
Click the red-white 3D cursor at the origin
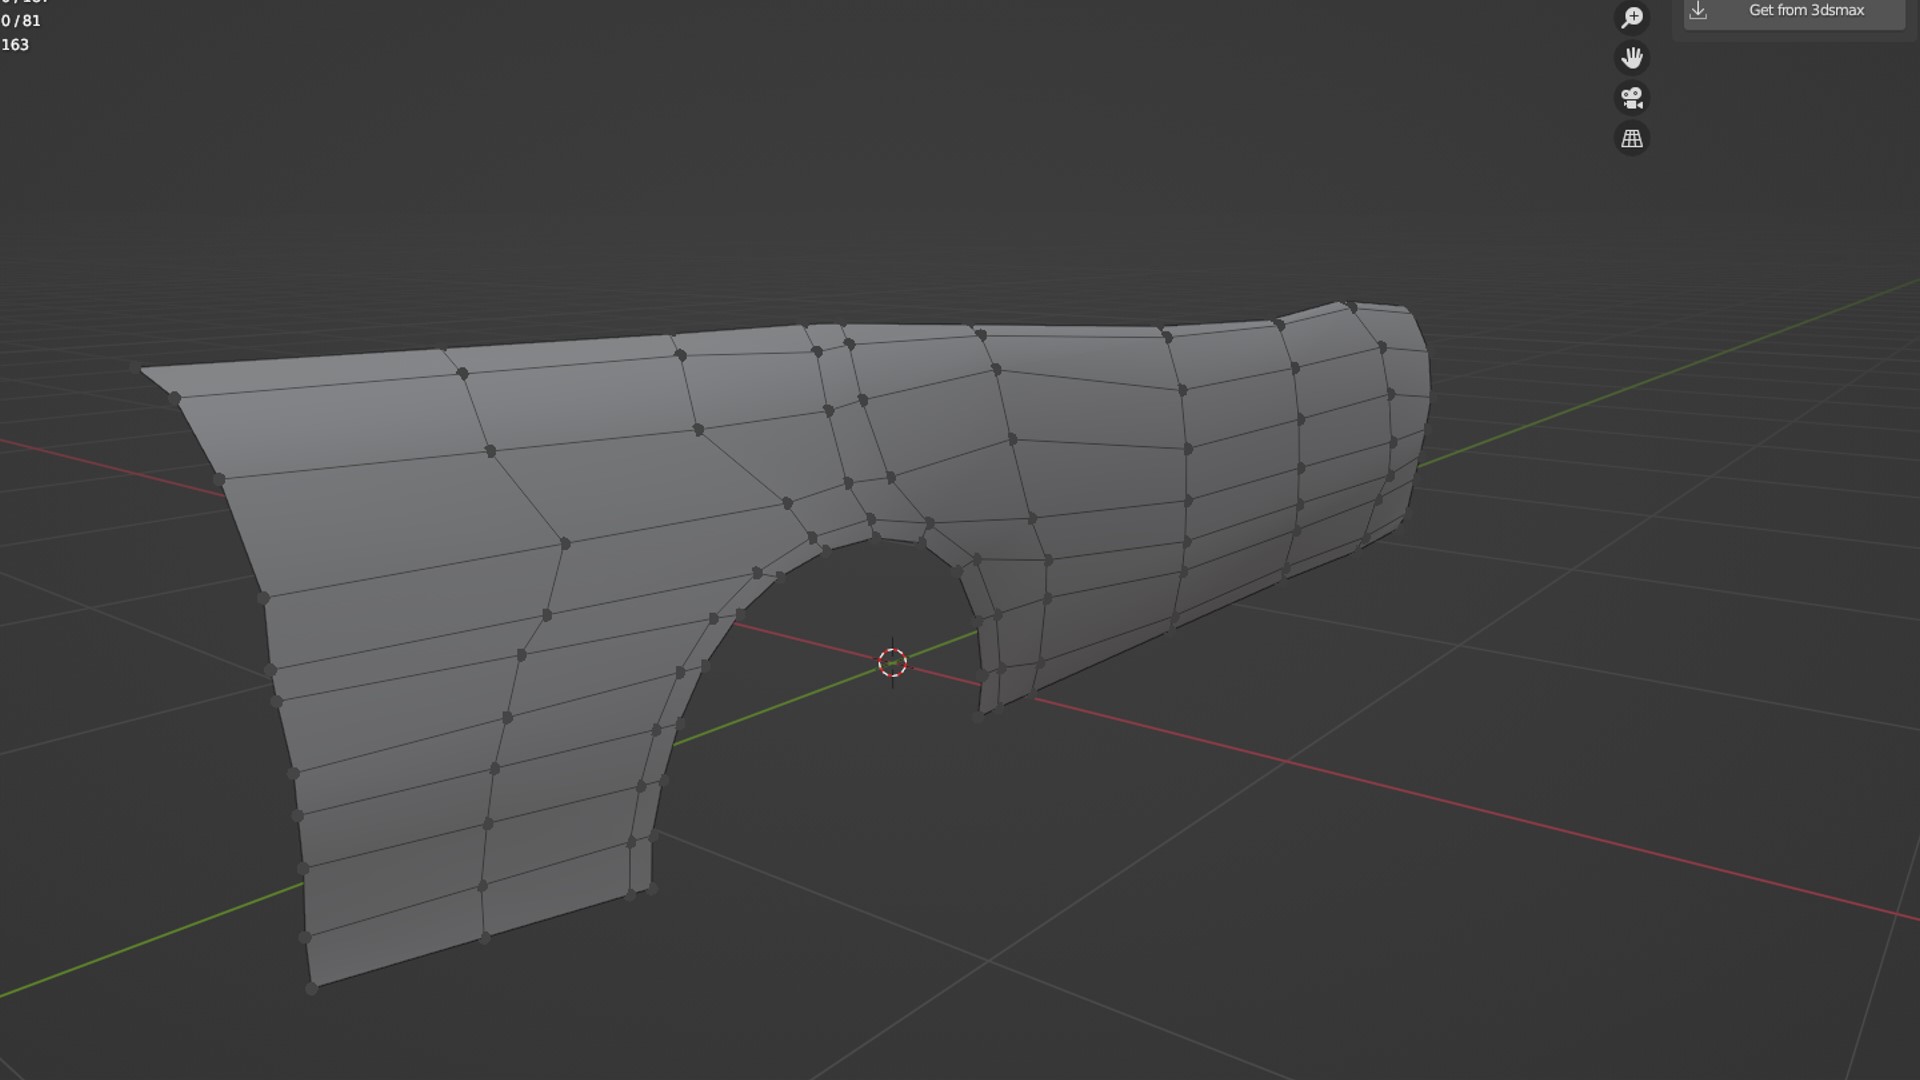[x=892, y=663]
